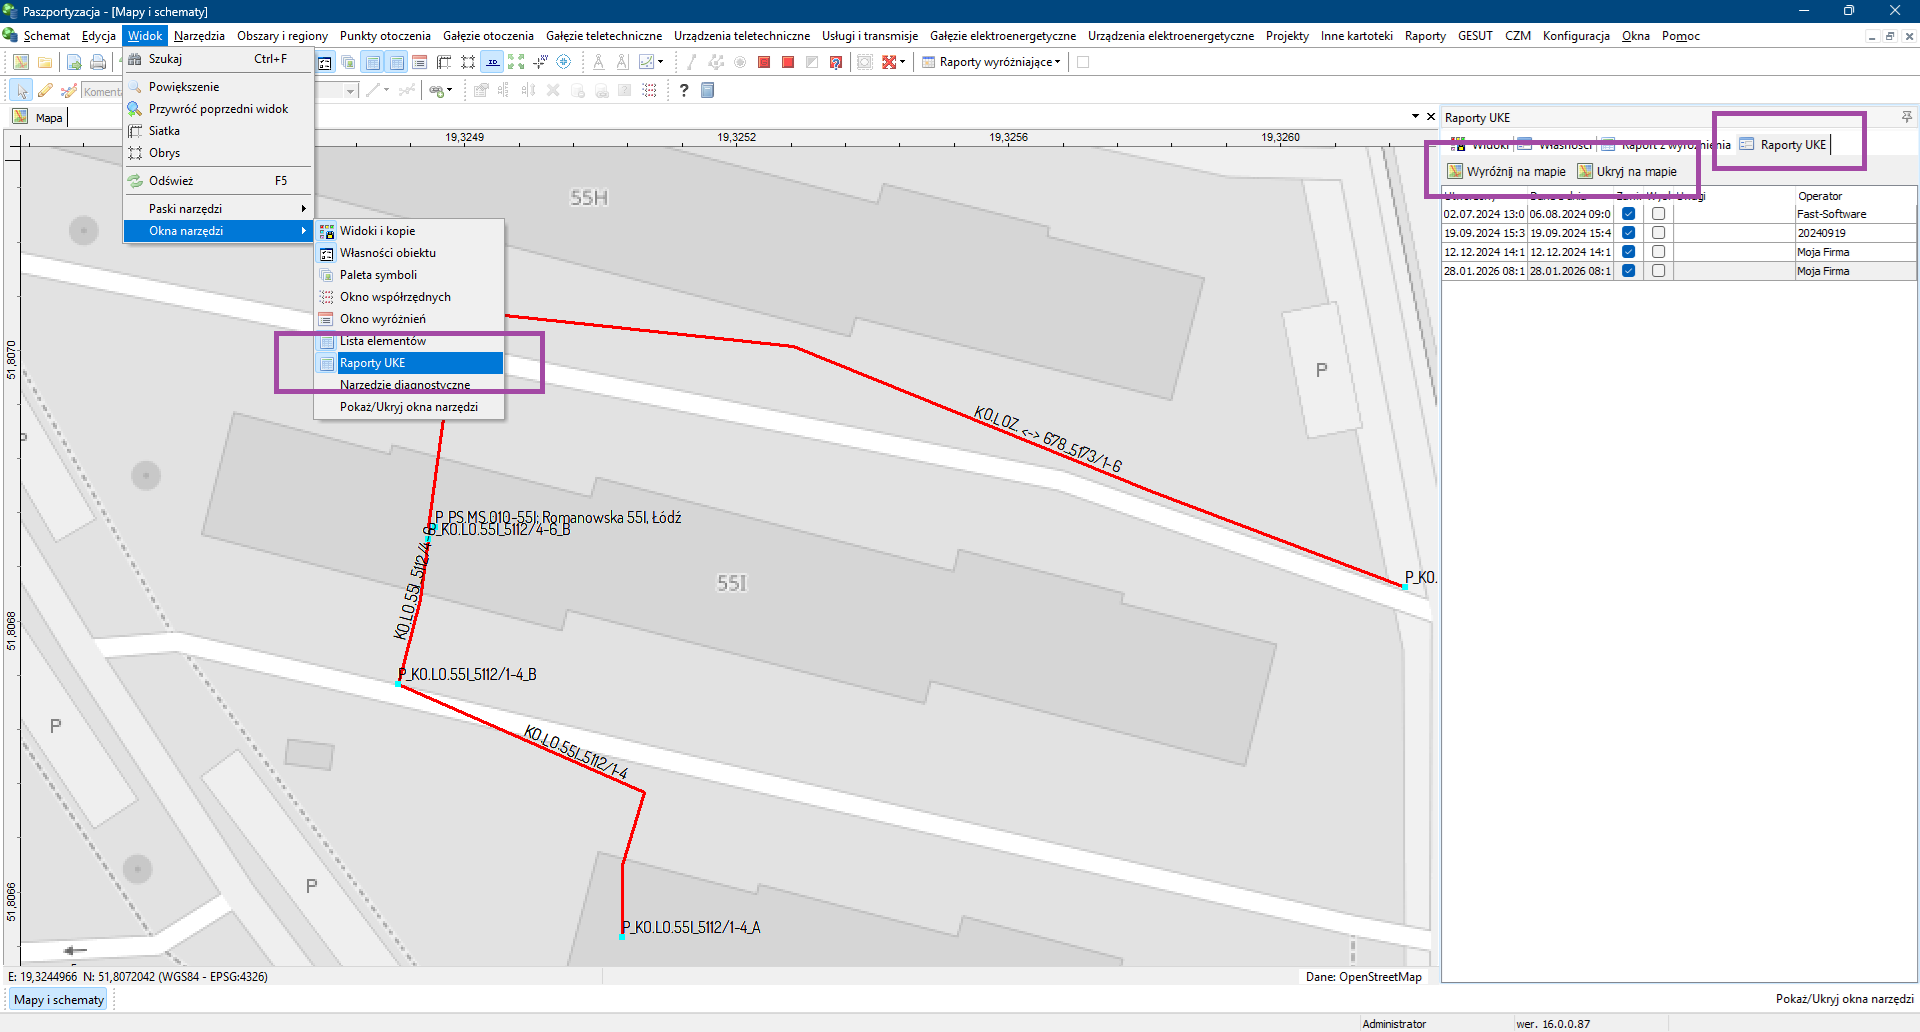Click the Wyróżnij na mapie button
1920x1032 pixels.
point(1507,172)
